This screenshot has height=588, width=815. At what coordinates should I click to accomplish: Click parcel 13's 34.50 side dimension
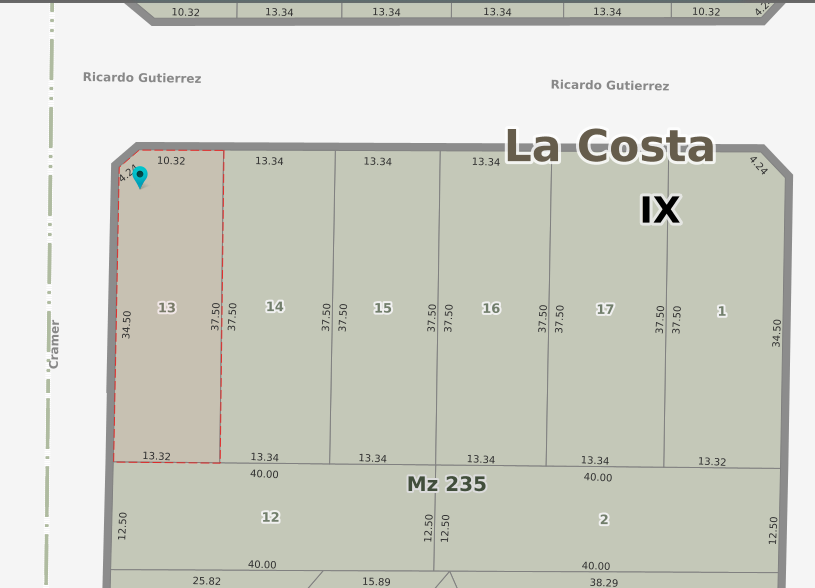coord(127,324)
